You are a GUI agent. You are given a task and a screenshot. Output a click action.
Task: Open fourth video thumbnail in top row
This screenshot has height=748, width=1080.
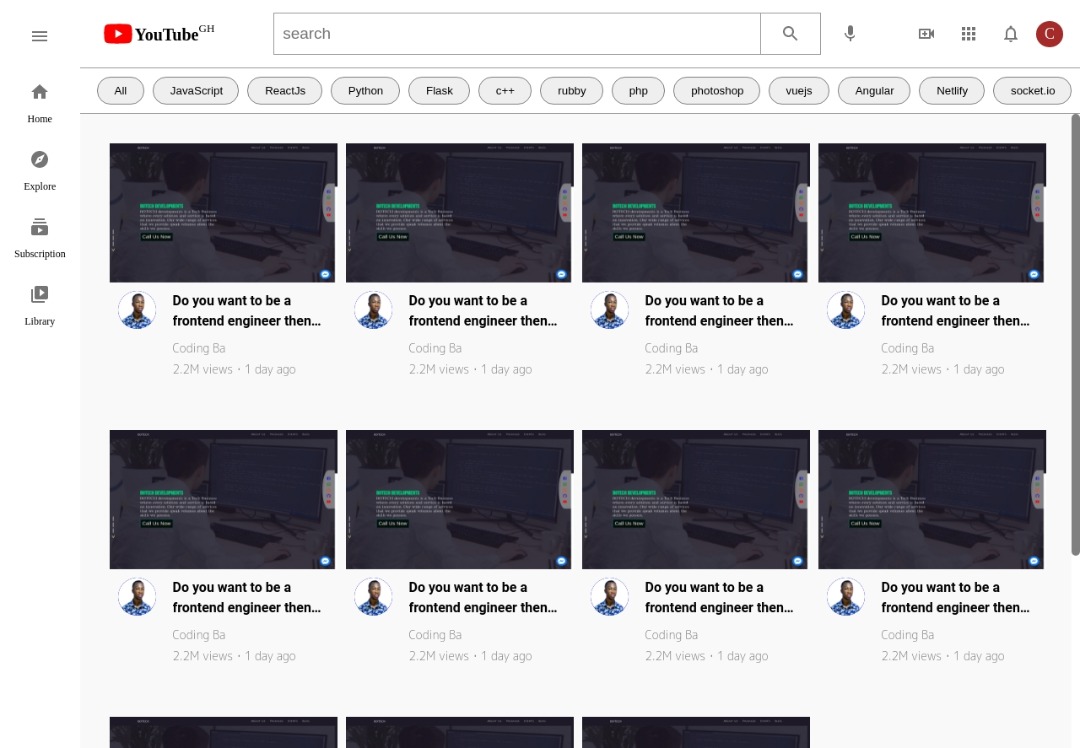(x=932, y=213)
